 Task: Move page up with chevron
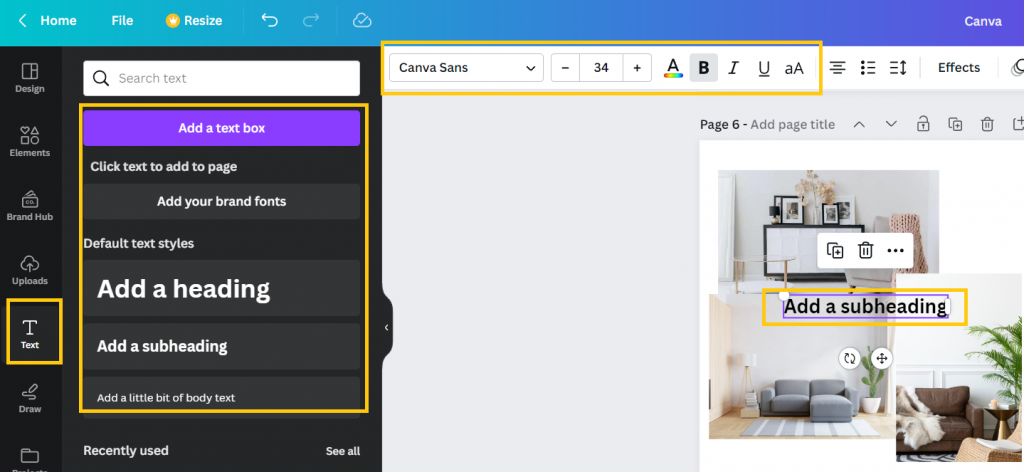coord(859,124)
